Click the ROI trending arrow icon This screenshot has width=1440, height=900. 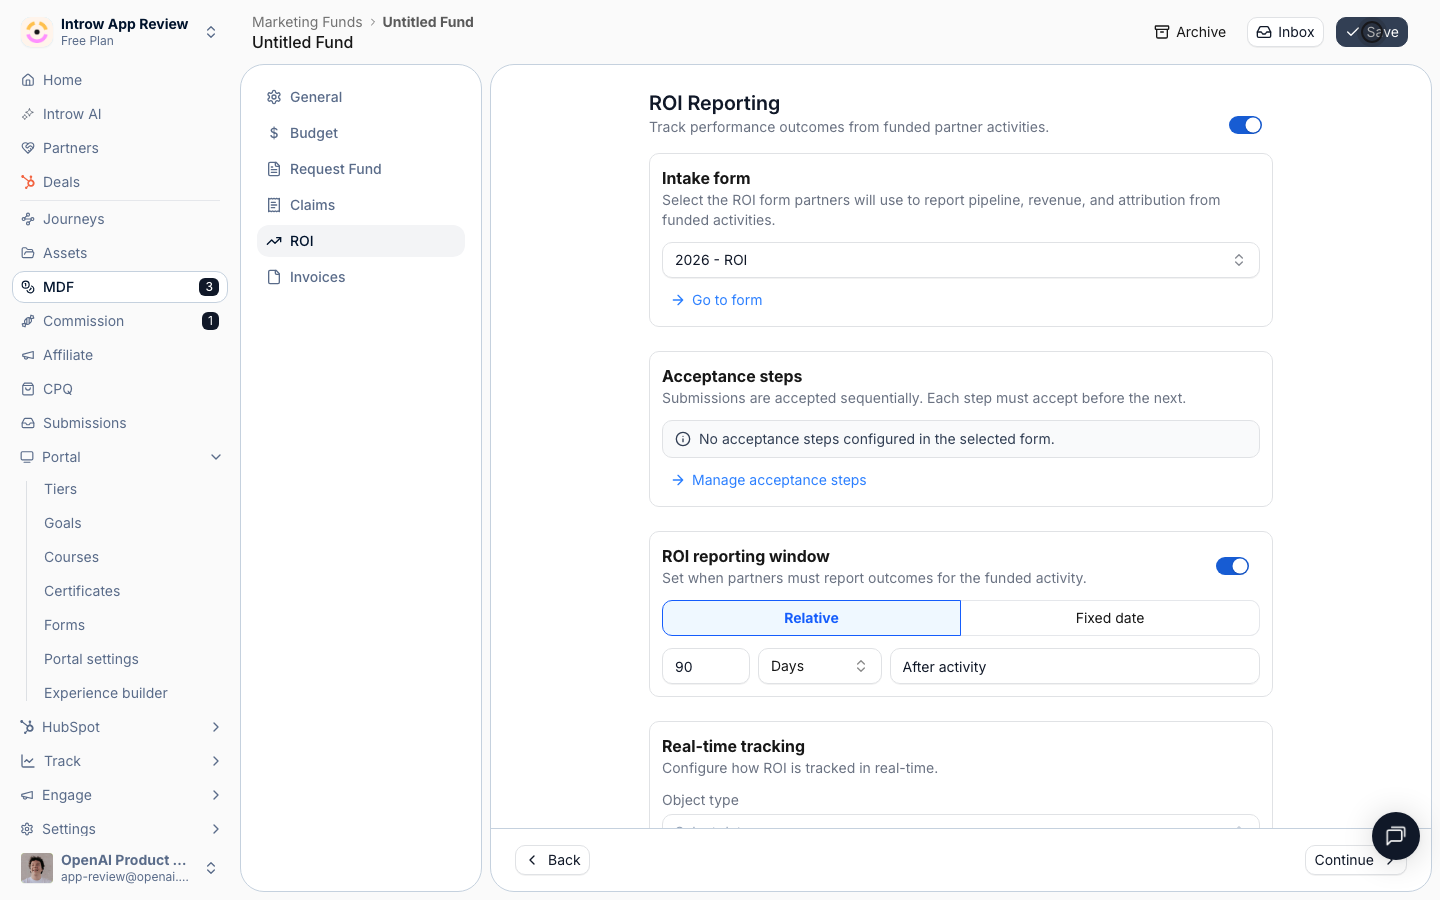point(274,241)
